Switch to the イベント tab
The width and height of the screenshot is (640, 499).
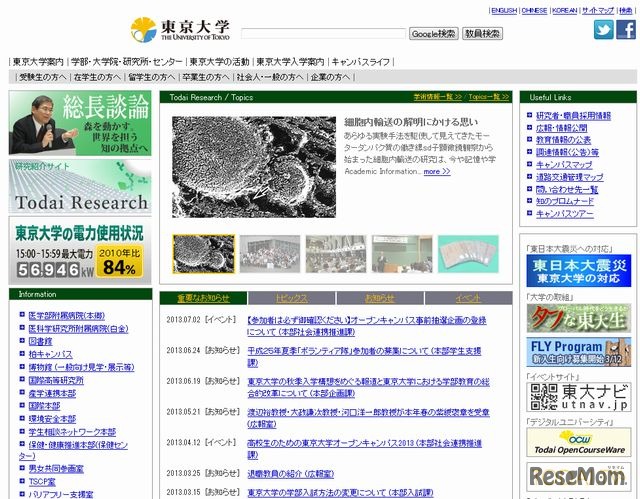coord(468,298)
